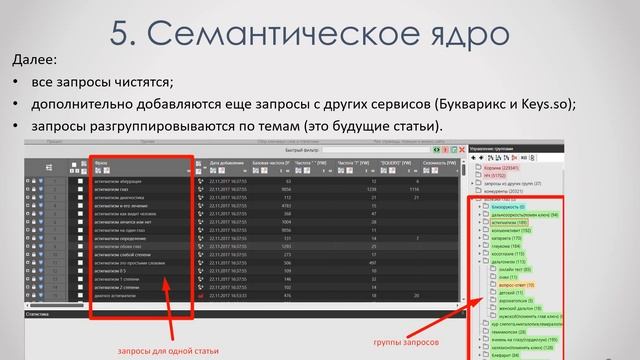Screen dimensions: 640x360
Task: Select the онлайн тест subgroup
Action: coord(515,269)
